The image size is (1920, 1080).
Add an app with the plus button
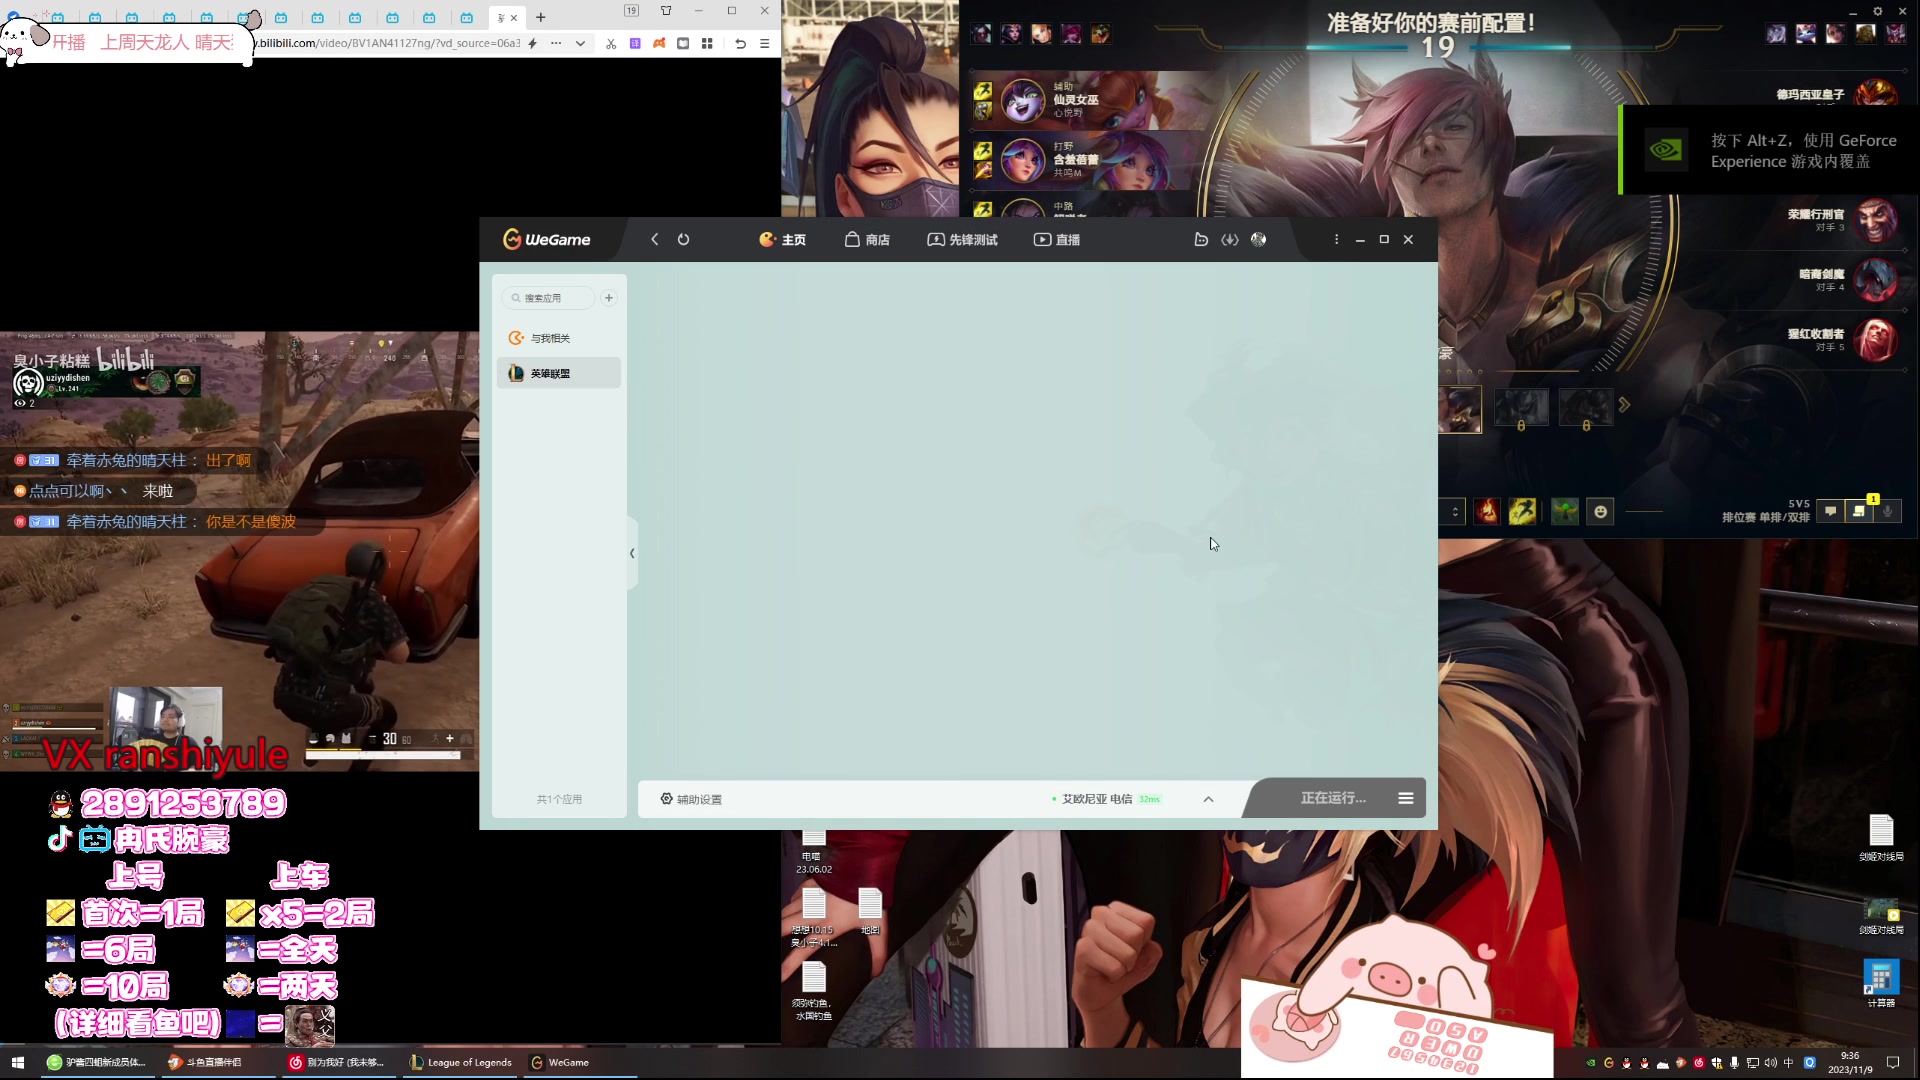pos(609,298)
